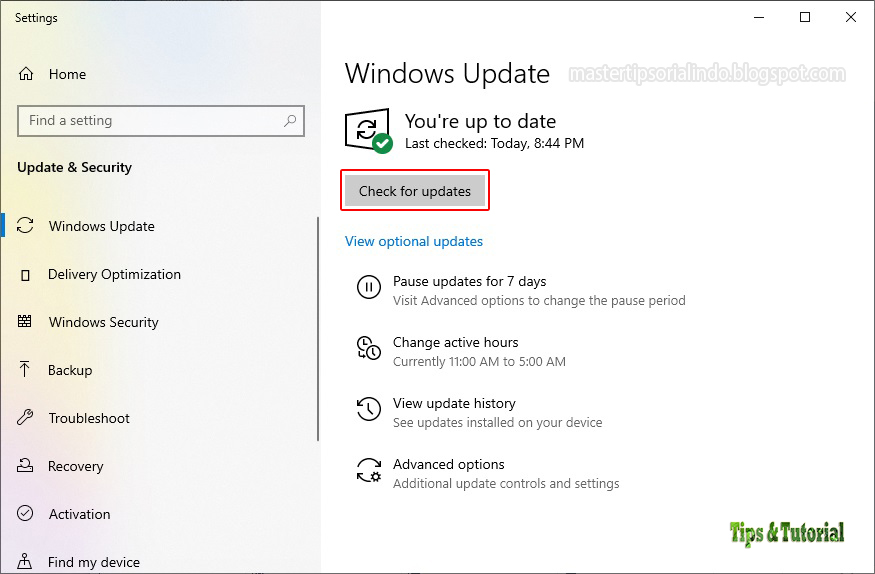Click the sidebar vertical scrollbar
This screenshot has width=875, height=574.
pos(318,329)
